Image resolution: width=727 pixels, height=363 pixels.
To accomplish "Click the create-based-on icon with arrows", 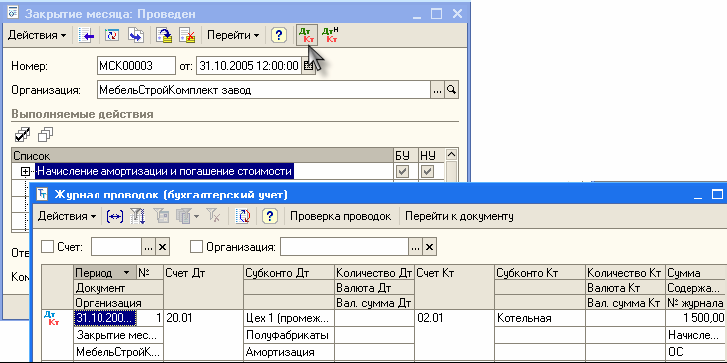I will (136, 35).
